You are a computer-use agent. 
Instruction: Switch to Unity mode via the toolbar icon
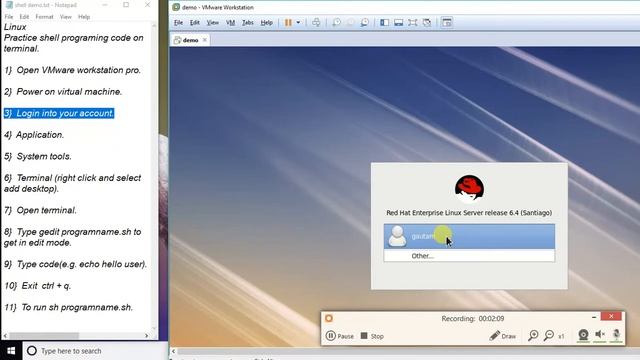(427, 23)
